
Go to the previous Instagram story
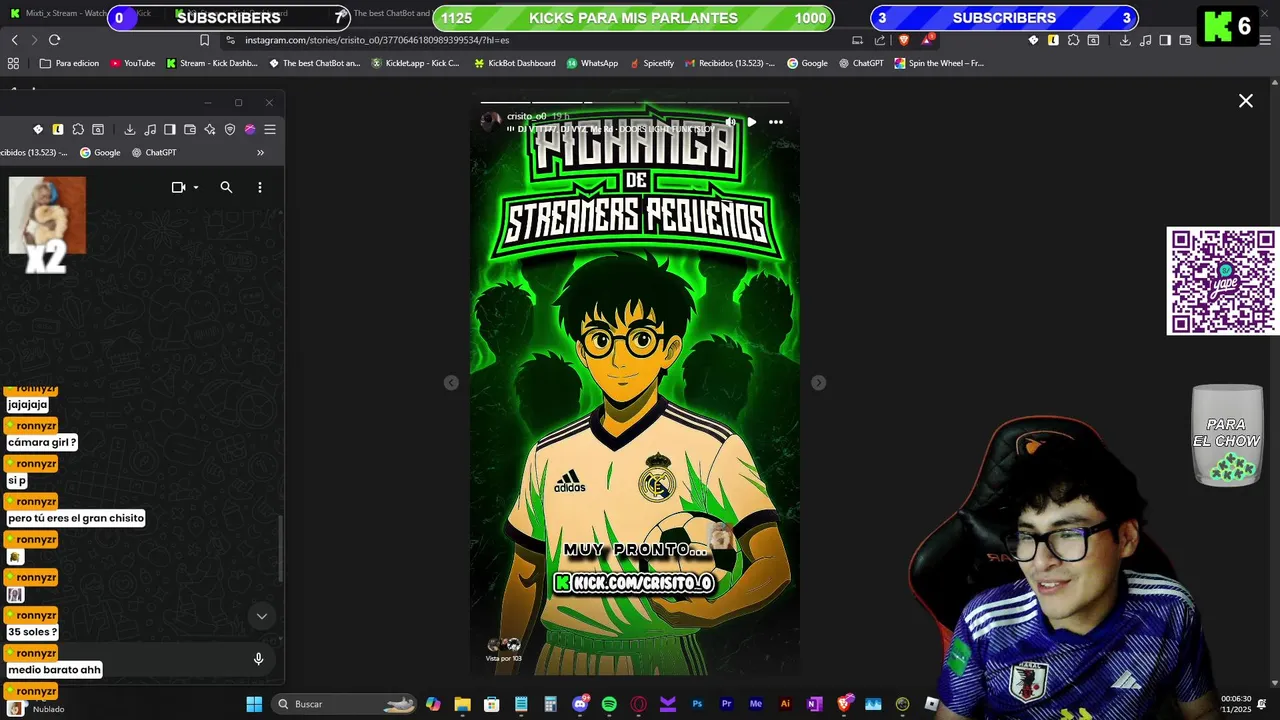tap(451, 383)
